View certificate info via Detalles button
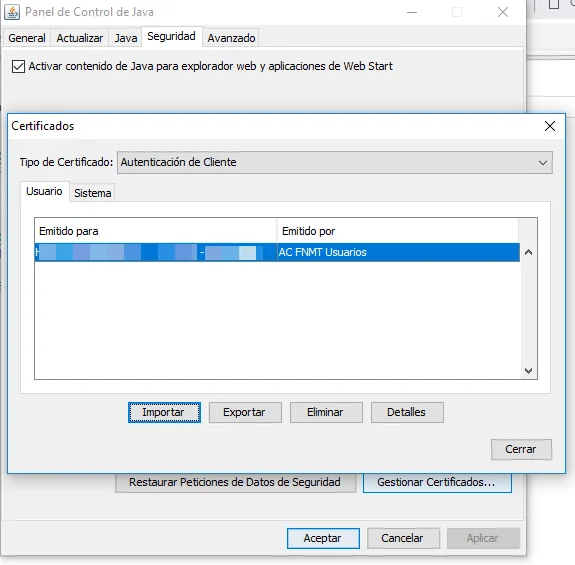 [x=407, y=412]
